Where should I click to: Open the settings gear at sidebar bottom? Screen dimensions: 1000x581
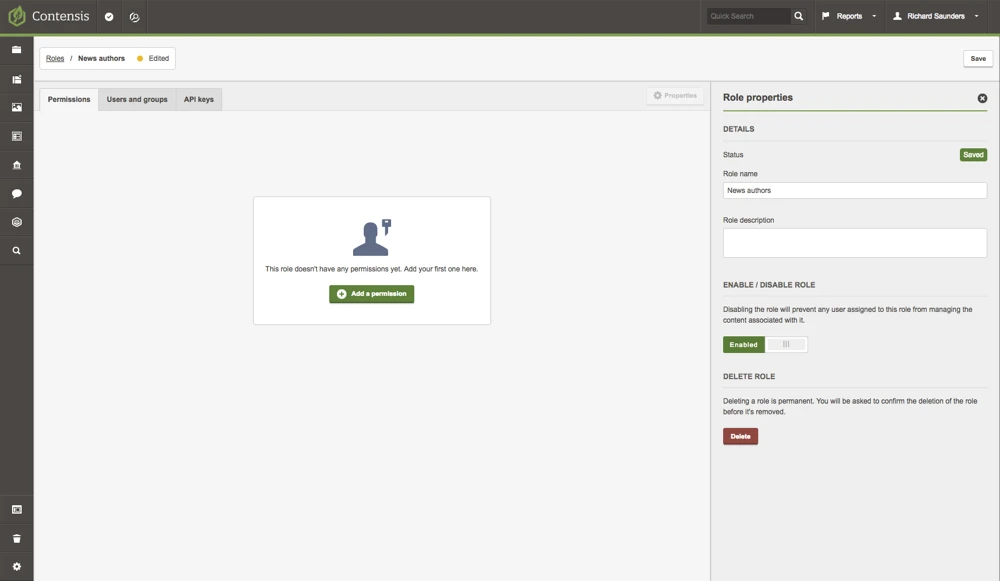click(16, 567)
